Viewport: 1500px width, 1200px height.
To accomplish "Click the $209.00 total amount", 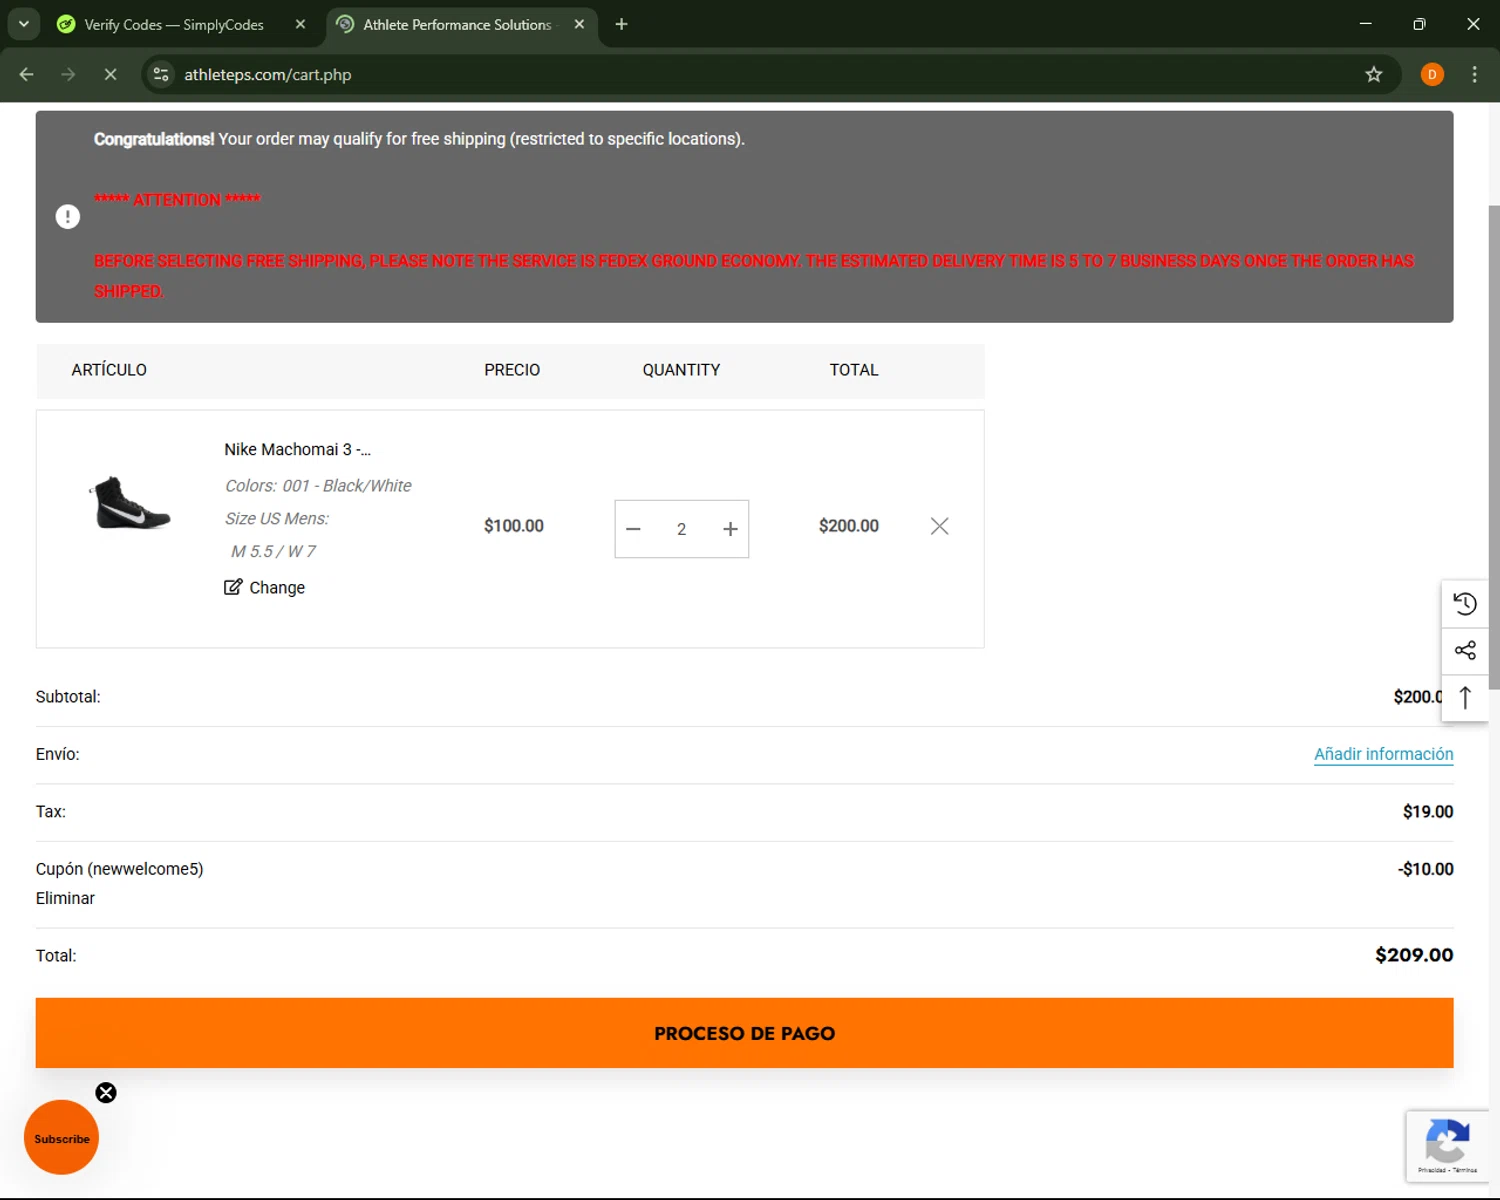I will tap(1414, 955).
